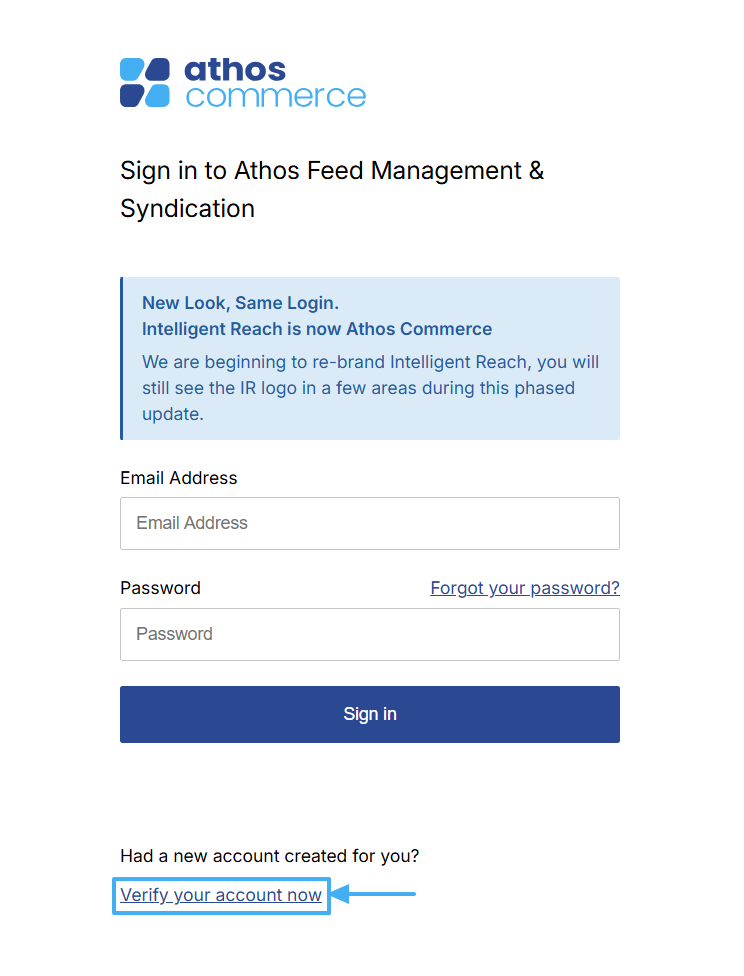Click the light blue top-left logo square
The height and width of the screenshot is (976, 744).
pos(132,70)
